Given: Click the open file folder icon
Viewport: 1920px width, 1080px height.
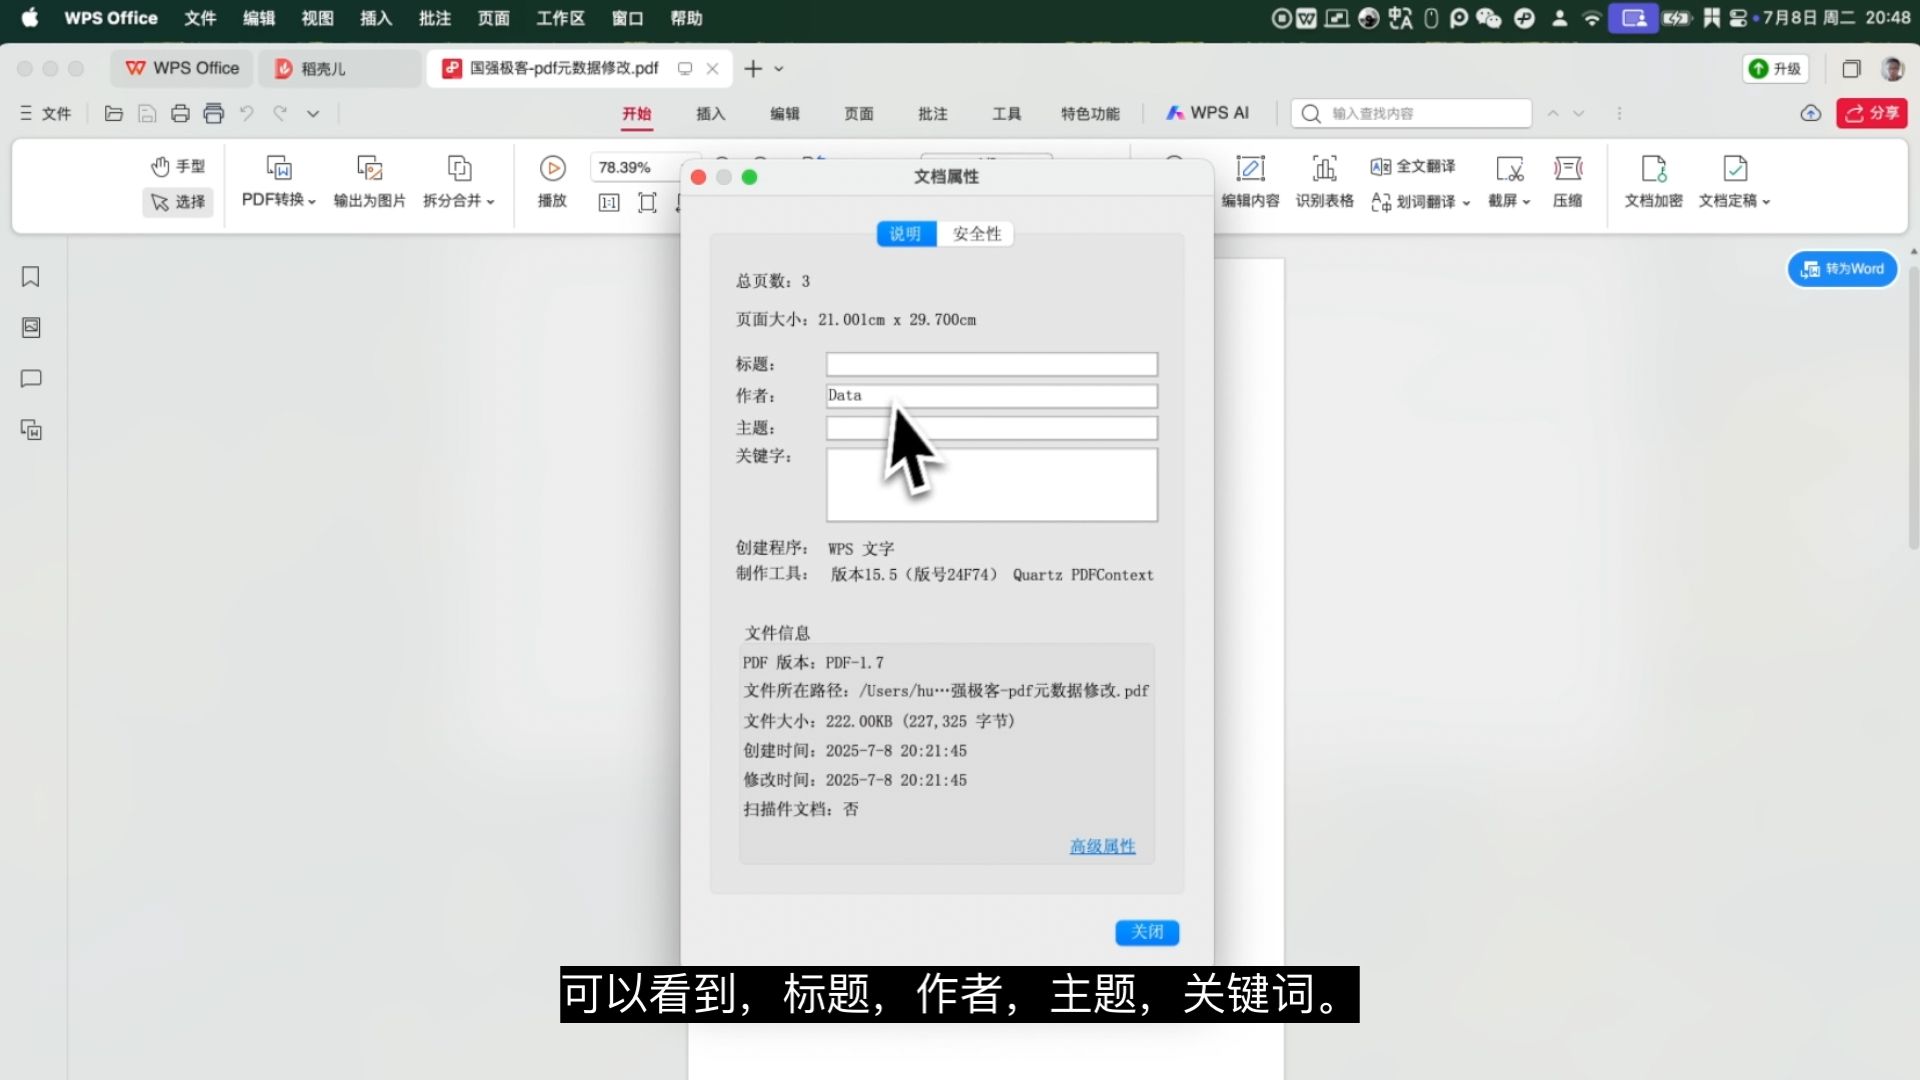Looking at the screenshot, I should click(x=114, y=114).
